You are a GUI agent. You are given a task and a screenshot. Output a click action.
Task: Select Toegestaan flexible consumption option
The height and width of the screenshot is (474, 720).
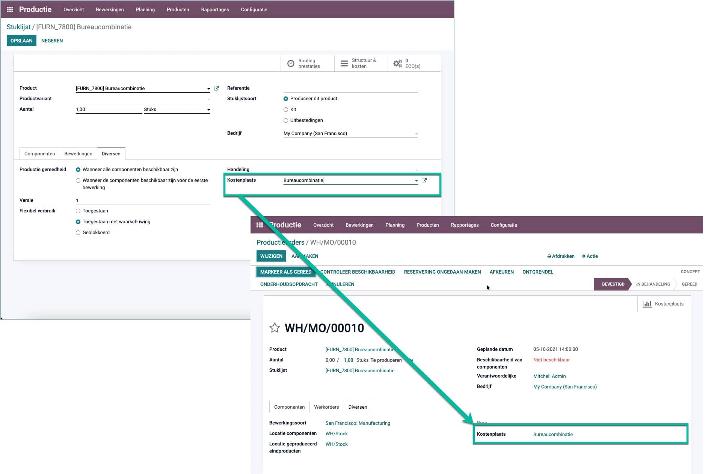coord(78,211)
